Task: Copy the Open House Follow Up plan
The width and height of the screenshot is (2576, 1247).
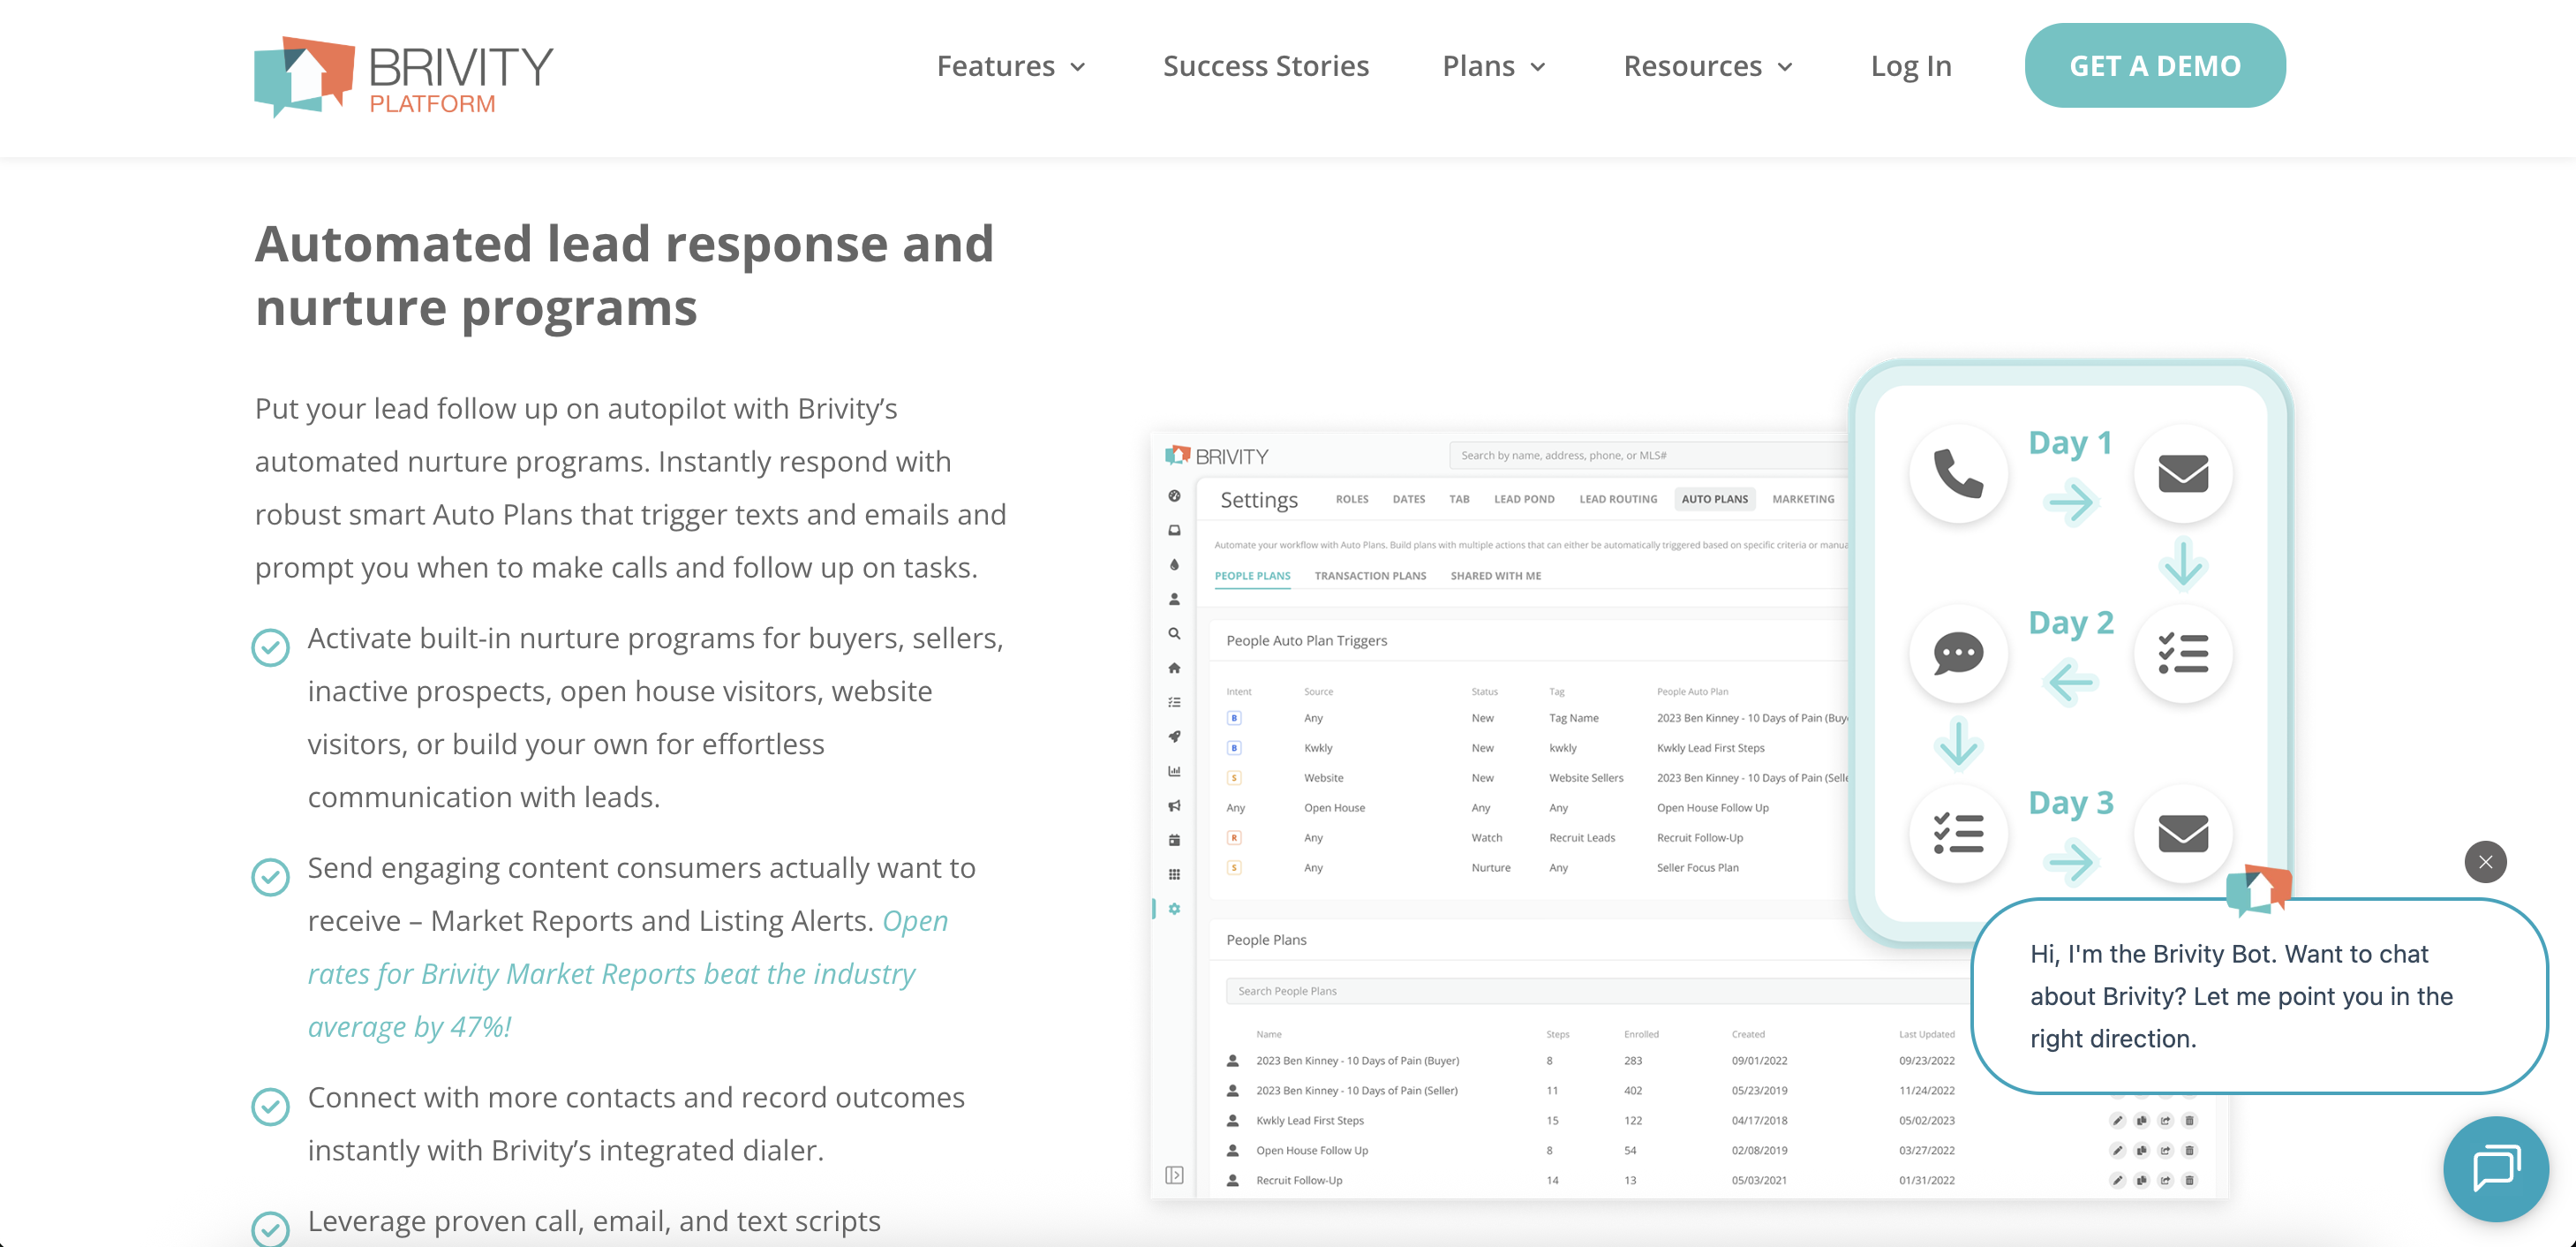Action: coord(2142,1151)
